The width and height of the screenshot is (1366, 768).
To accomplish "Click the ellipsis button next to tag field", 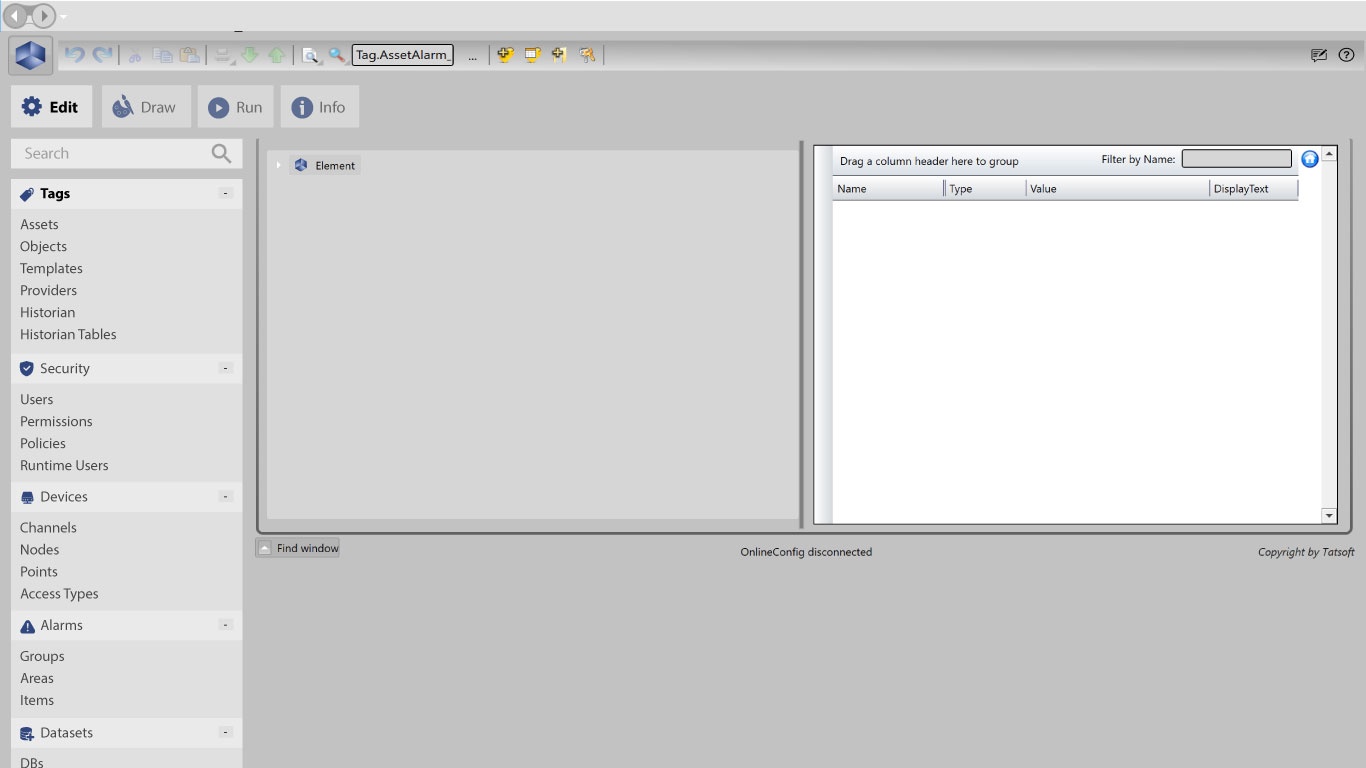I will (472, 56).
